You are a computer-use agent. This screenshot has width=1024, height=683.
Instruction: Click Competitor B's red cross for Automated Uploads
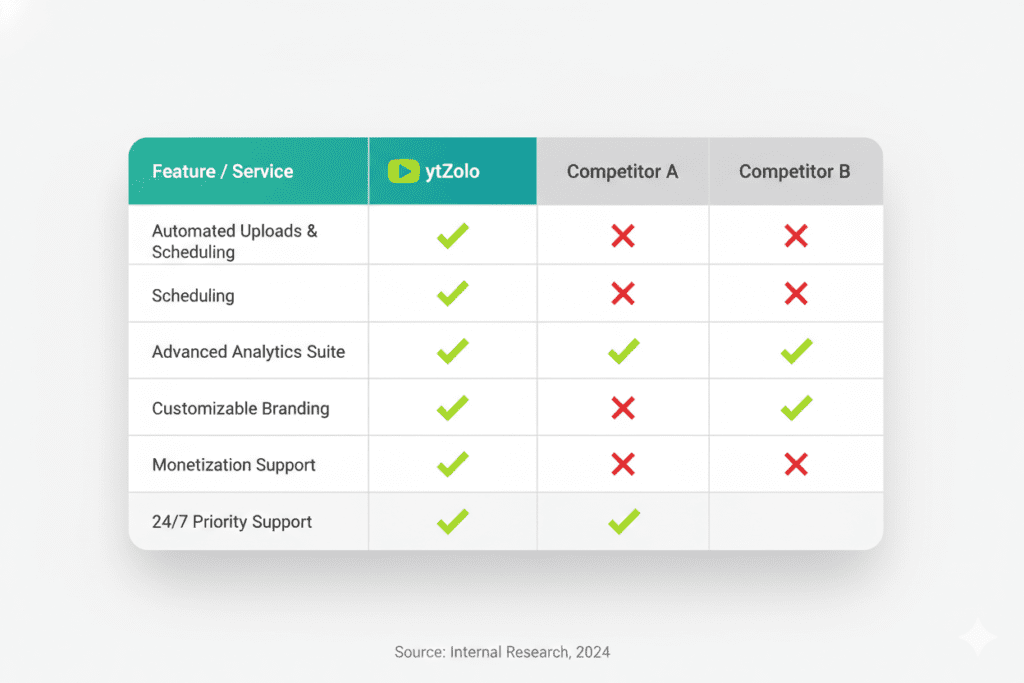tap(796, 236)
